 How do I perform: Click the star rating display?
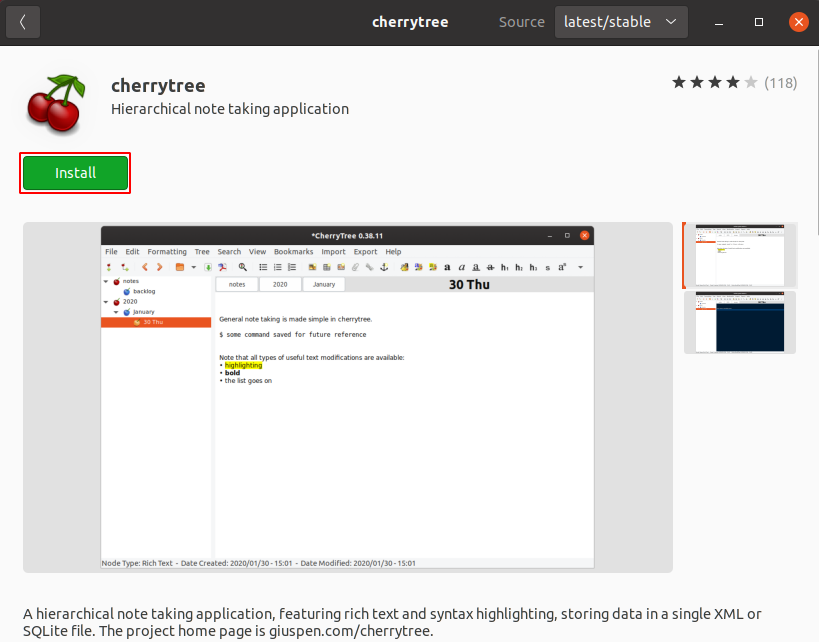715,83
